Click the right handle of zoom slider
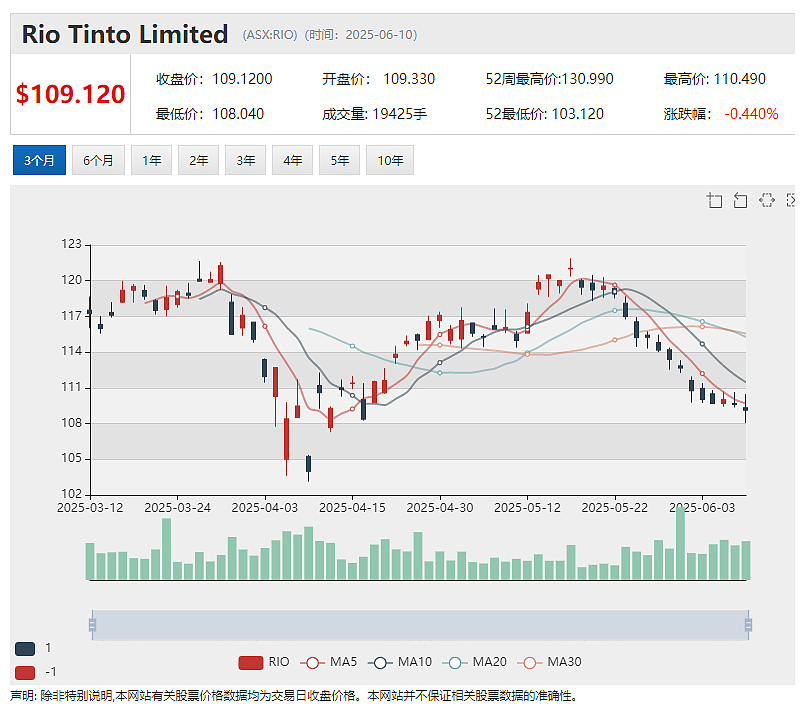The width and height of the screenshot is (807, 720). [x=748, y=625]
